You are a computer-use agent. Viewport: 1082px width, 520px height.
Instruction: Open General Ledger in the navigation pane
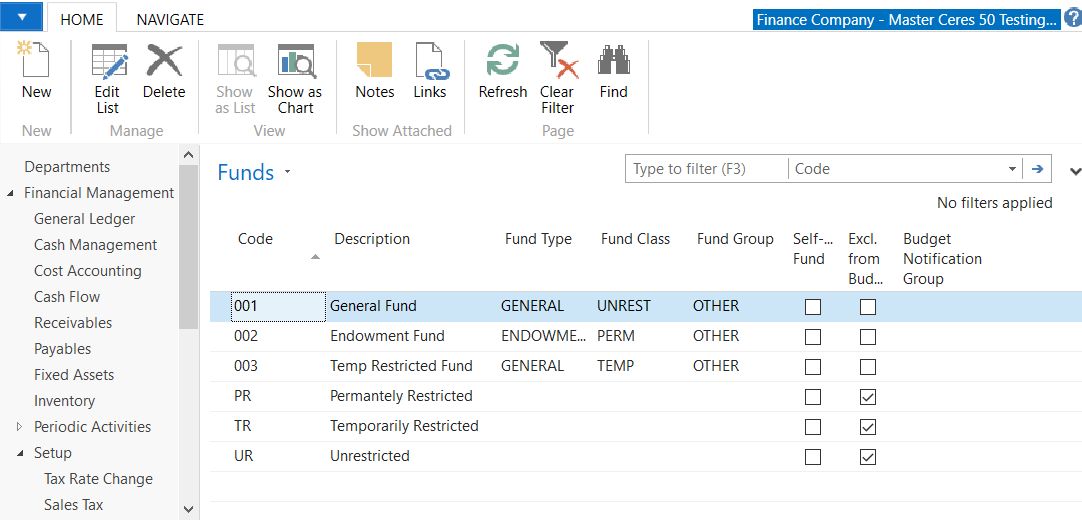(84, 219)
